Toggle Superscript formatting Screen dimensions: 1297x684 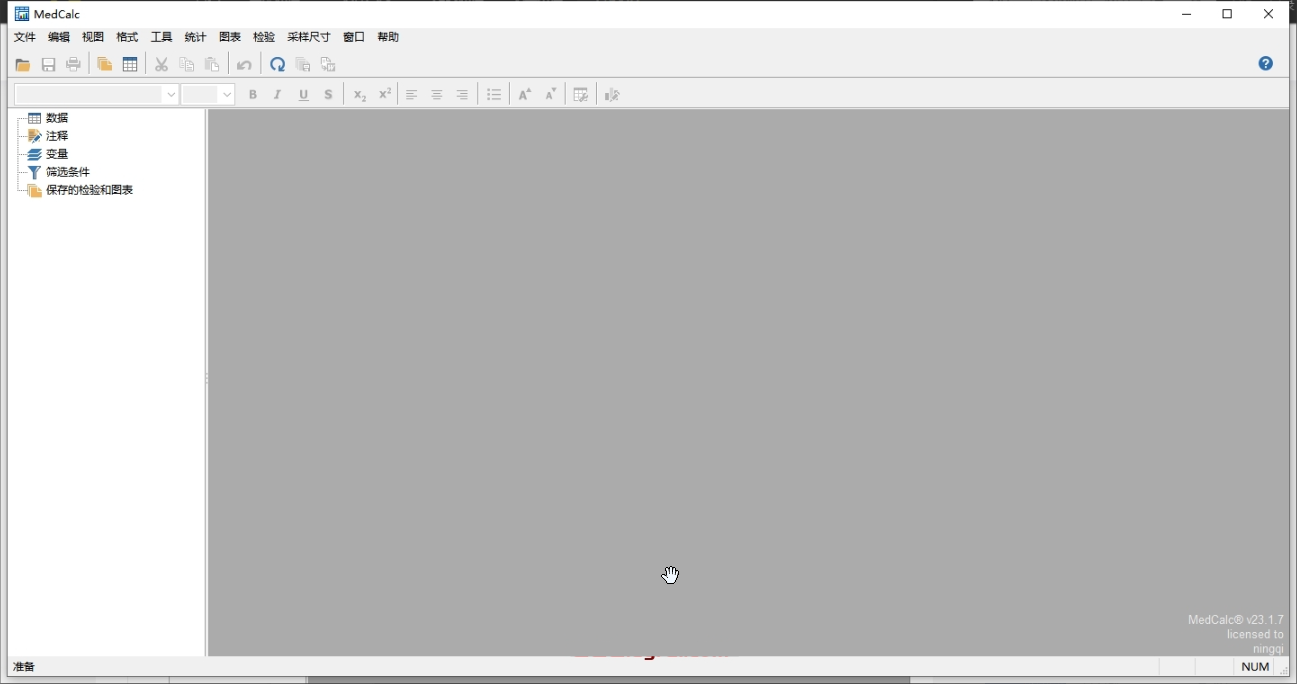pyautogui.click(x=385, y=94)
